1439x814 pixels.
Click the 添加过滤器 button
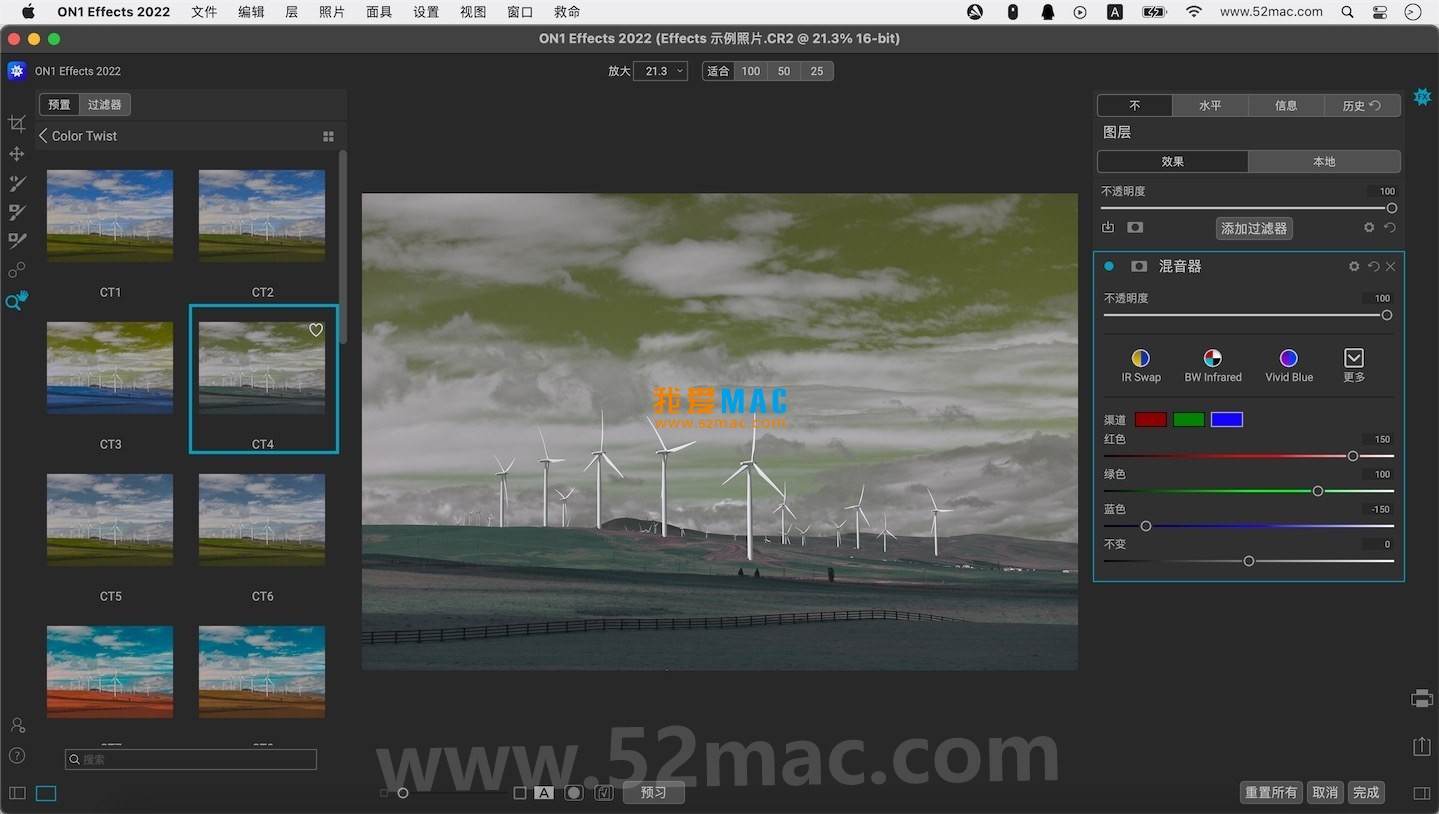[1254, 228]
